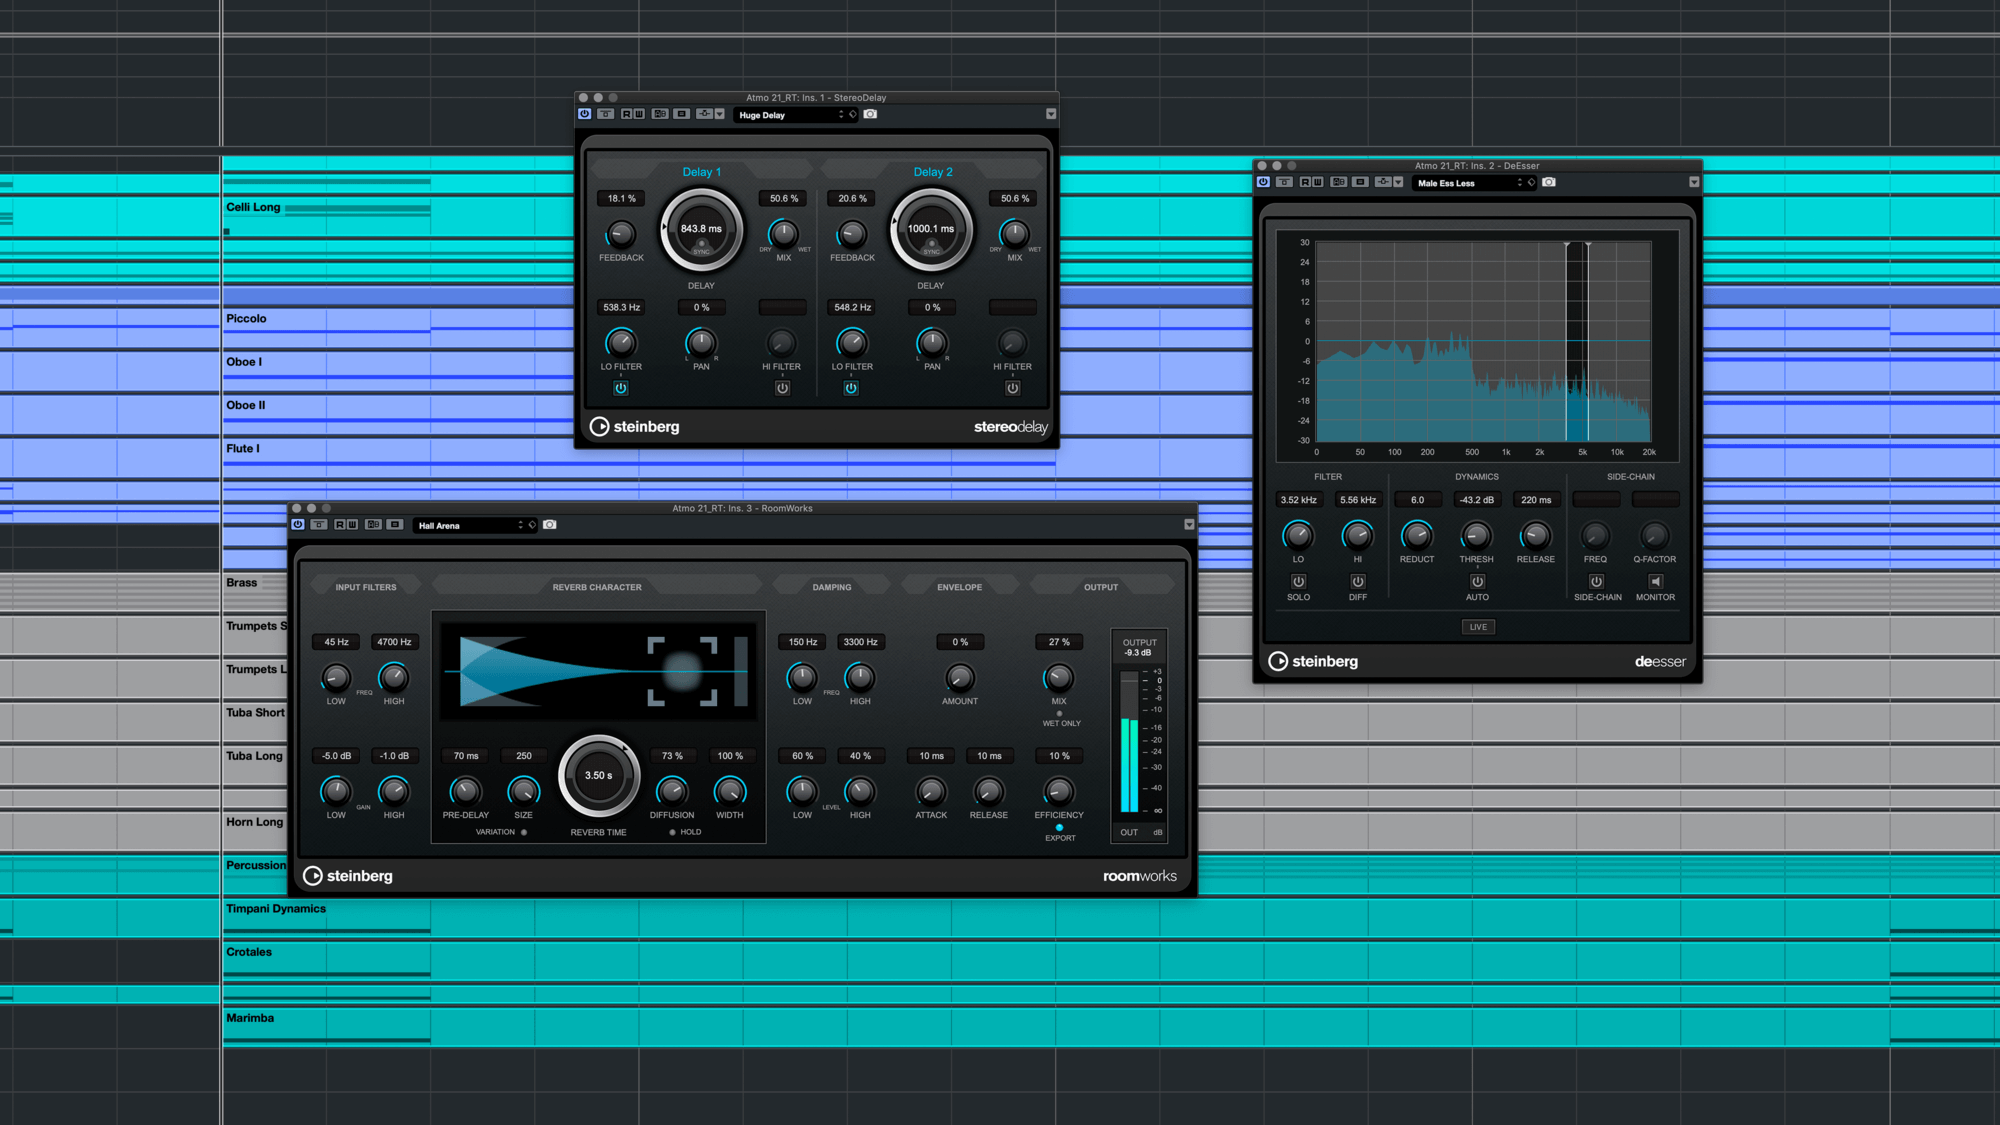Click the LIVE button in DeEsser
The image size is (2000, 1125).
(x=1478, y=627)
